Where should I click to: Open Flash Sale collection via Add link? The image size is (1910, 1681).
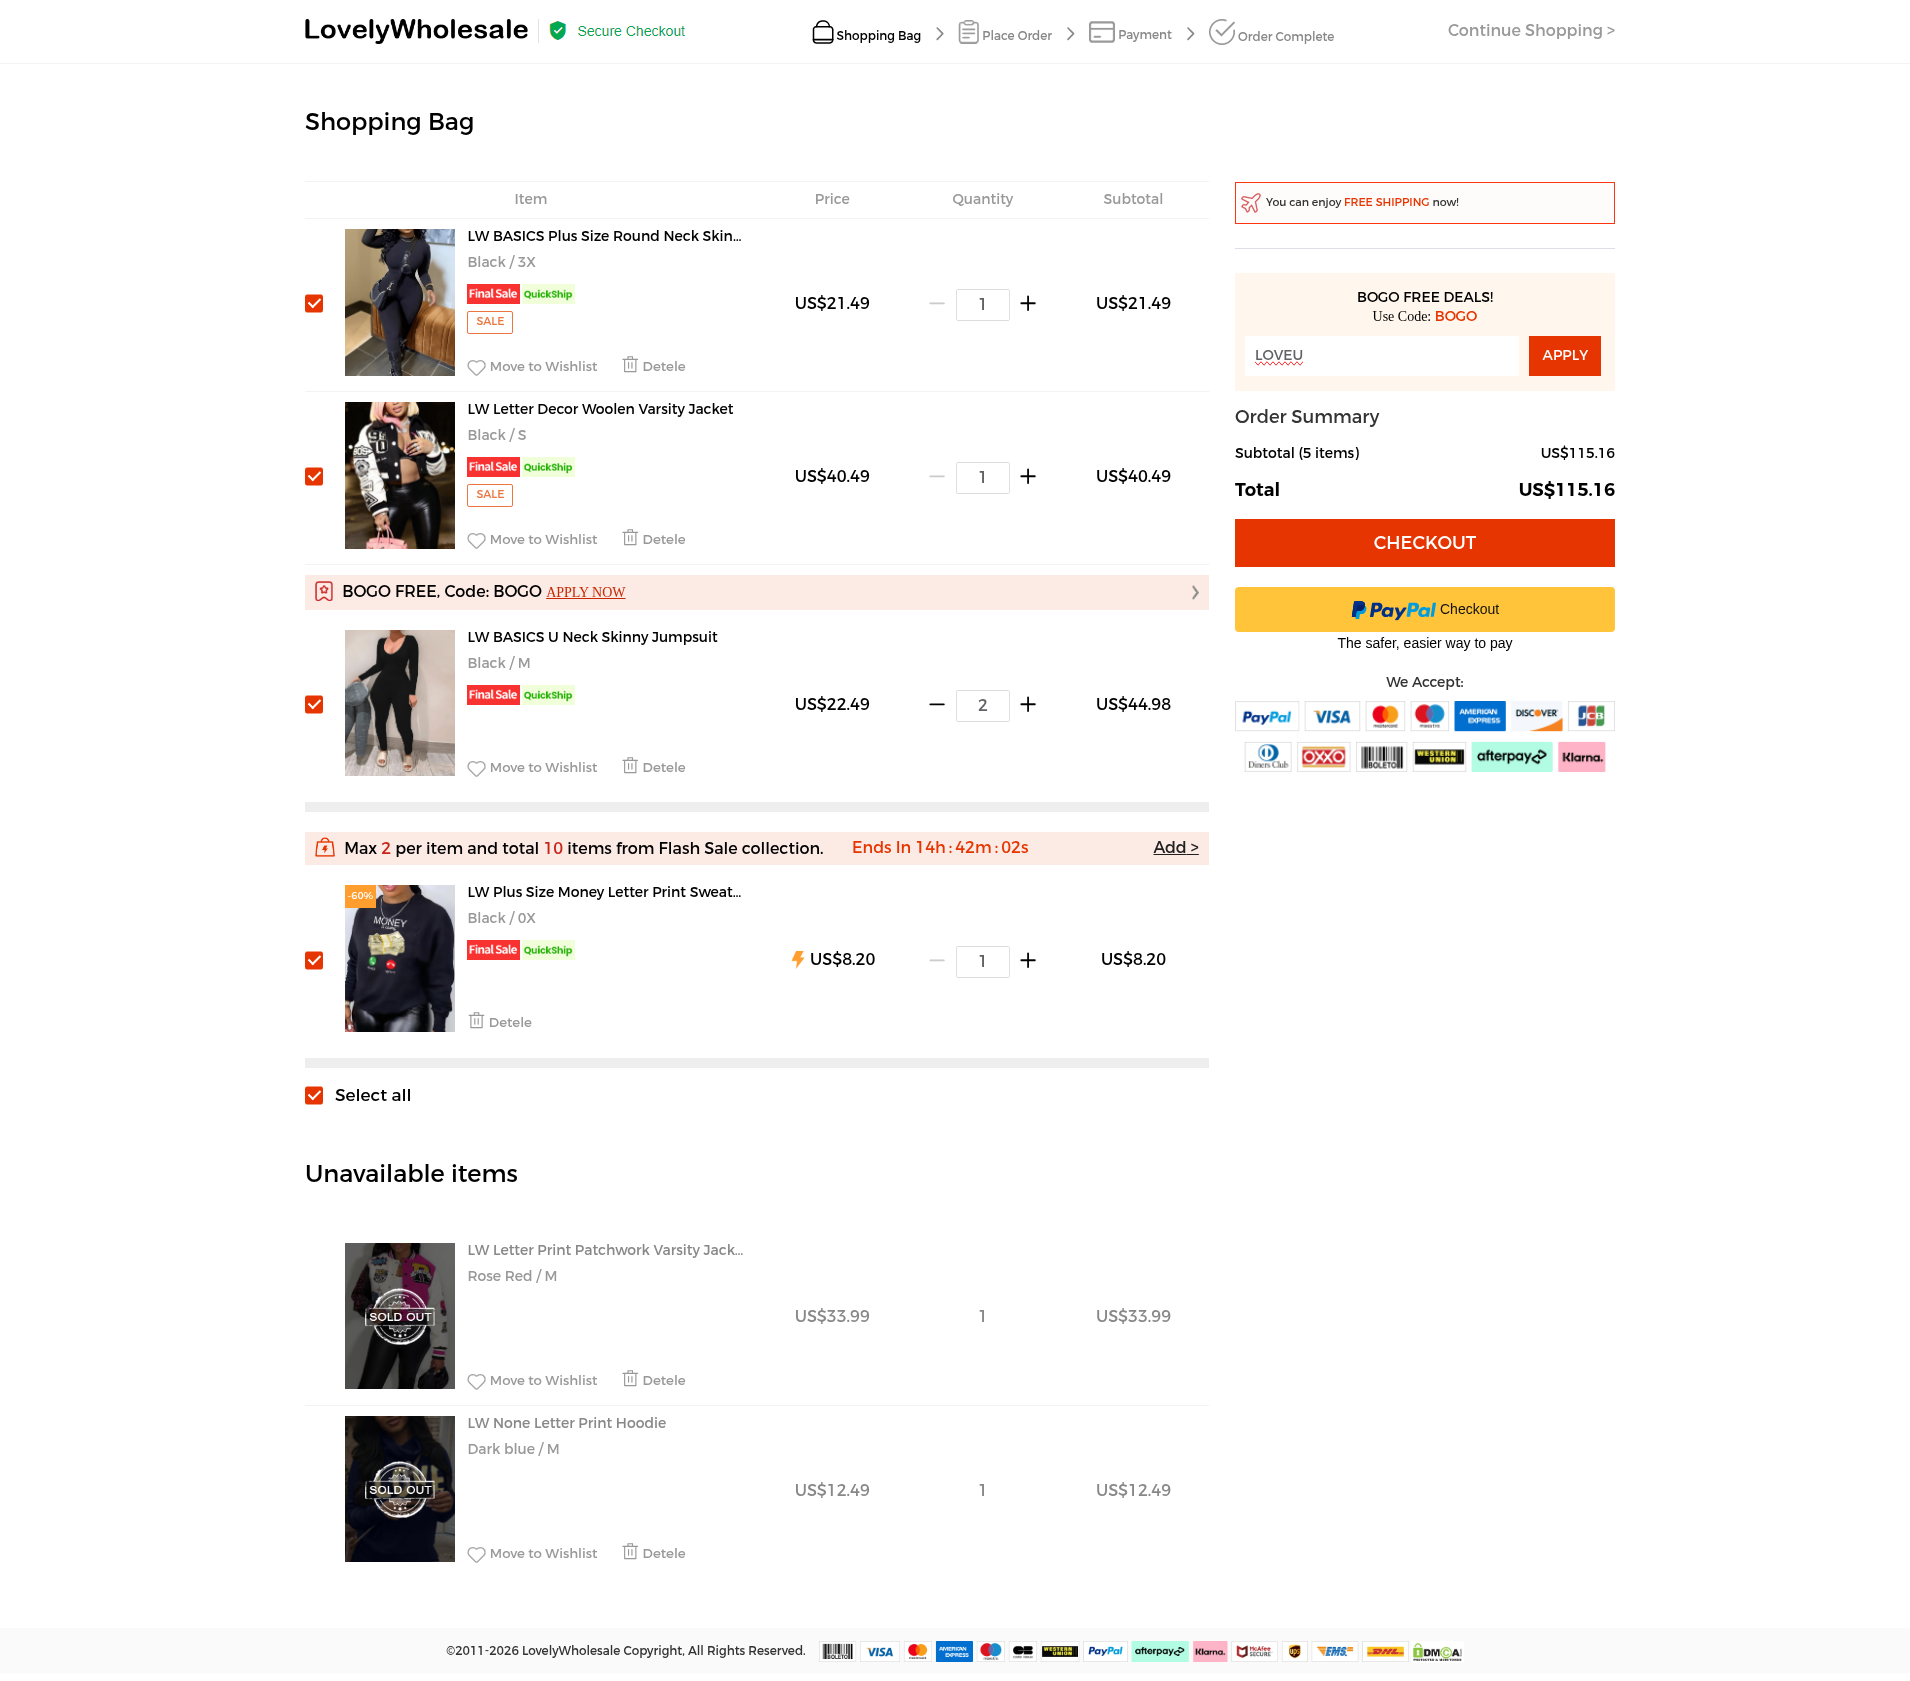[x=1176, y=847]
